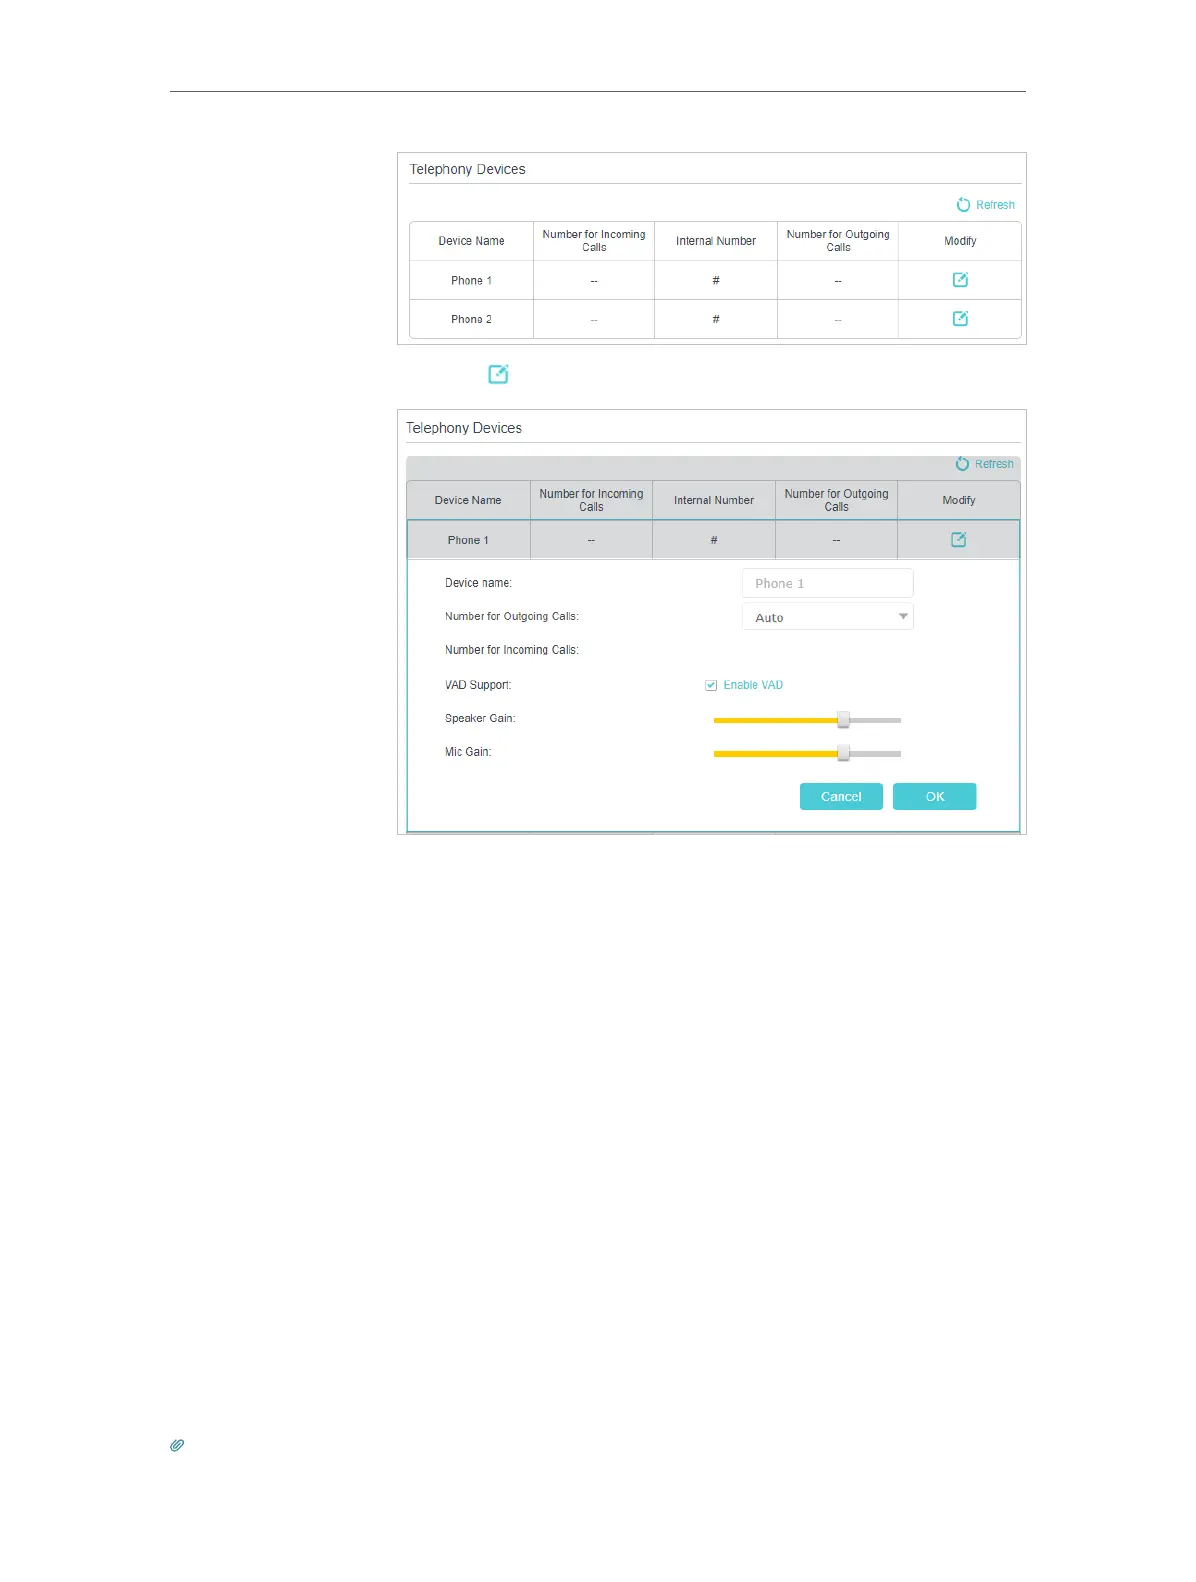Click the Refresh link text in the upper panel
The image size is (1196, 1582).
995,205
